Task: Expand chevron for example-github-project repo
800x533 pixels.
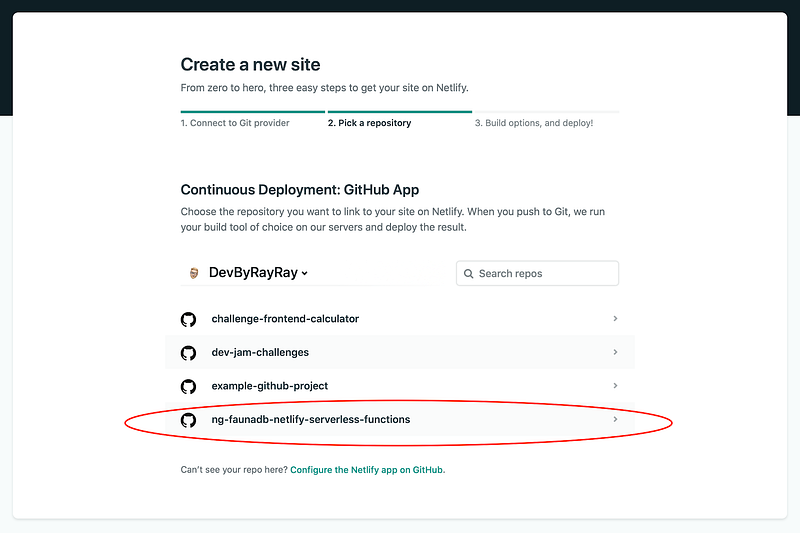Action: (615, 386)
